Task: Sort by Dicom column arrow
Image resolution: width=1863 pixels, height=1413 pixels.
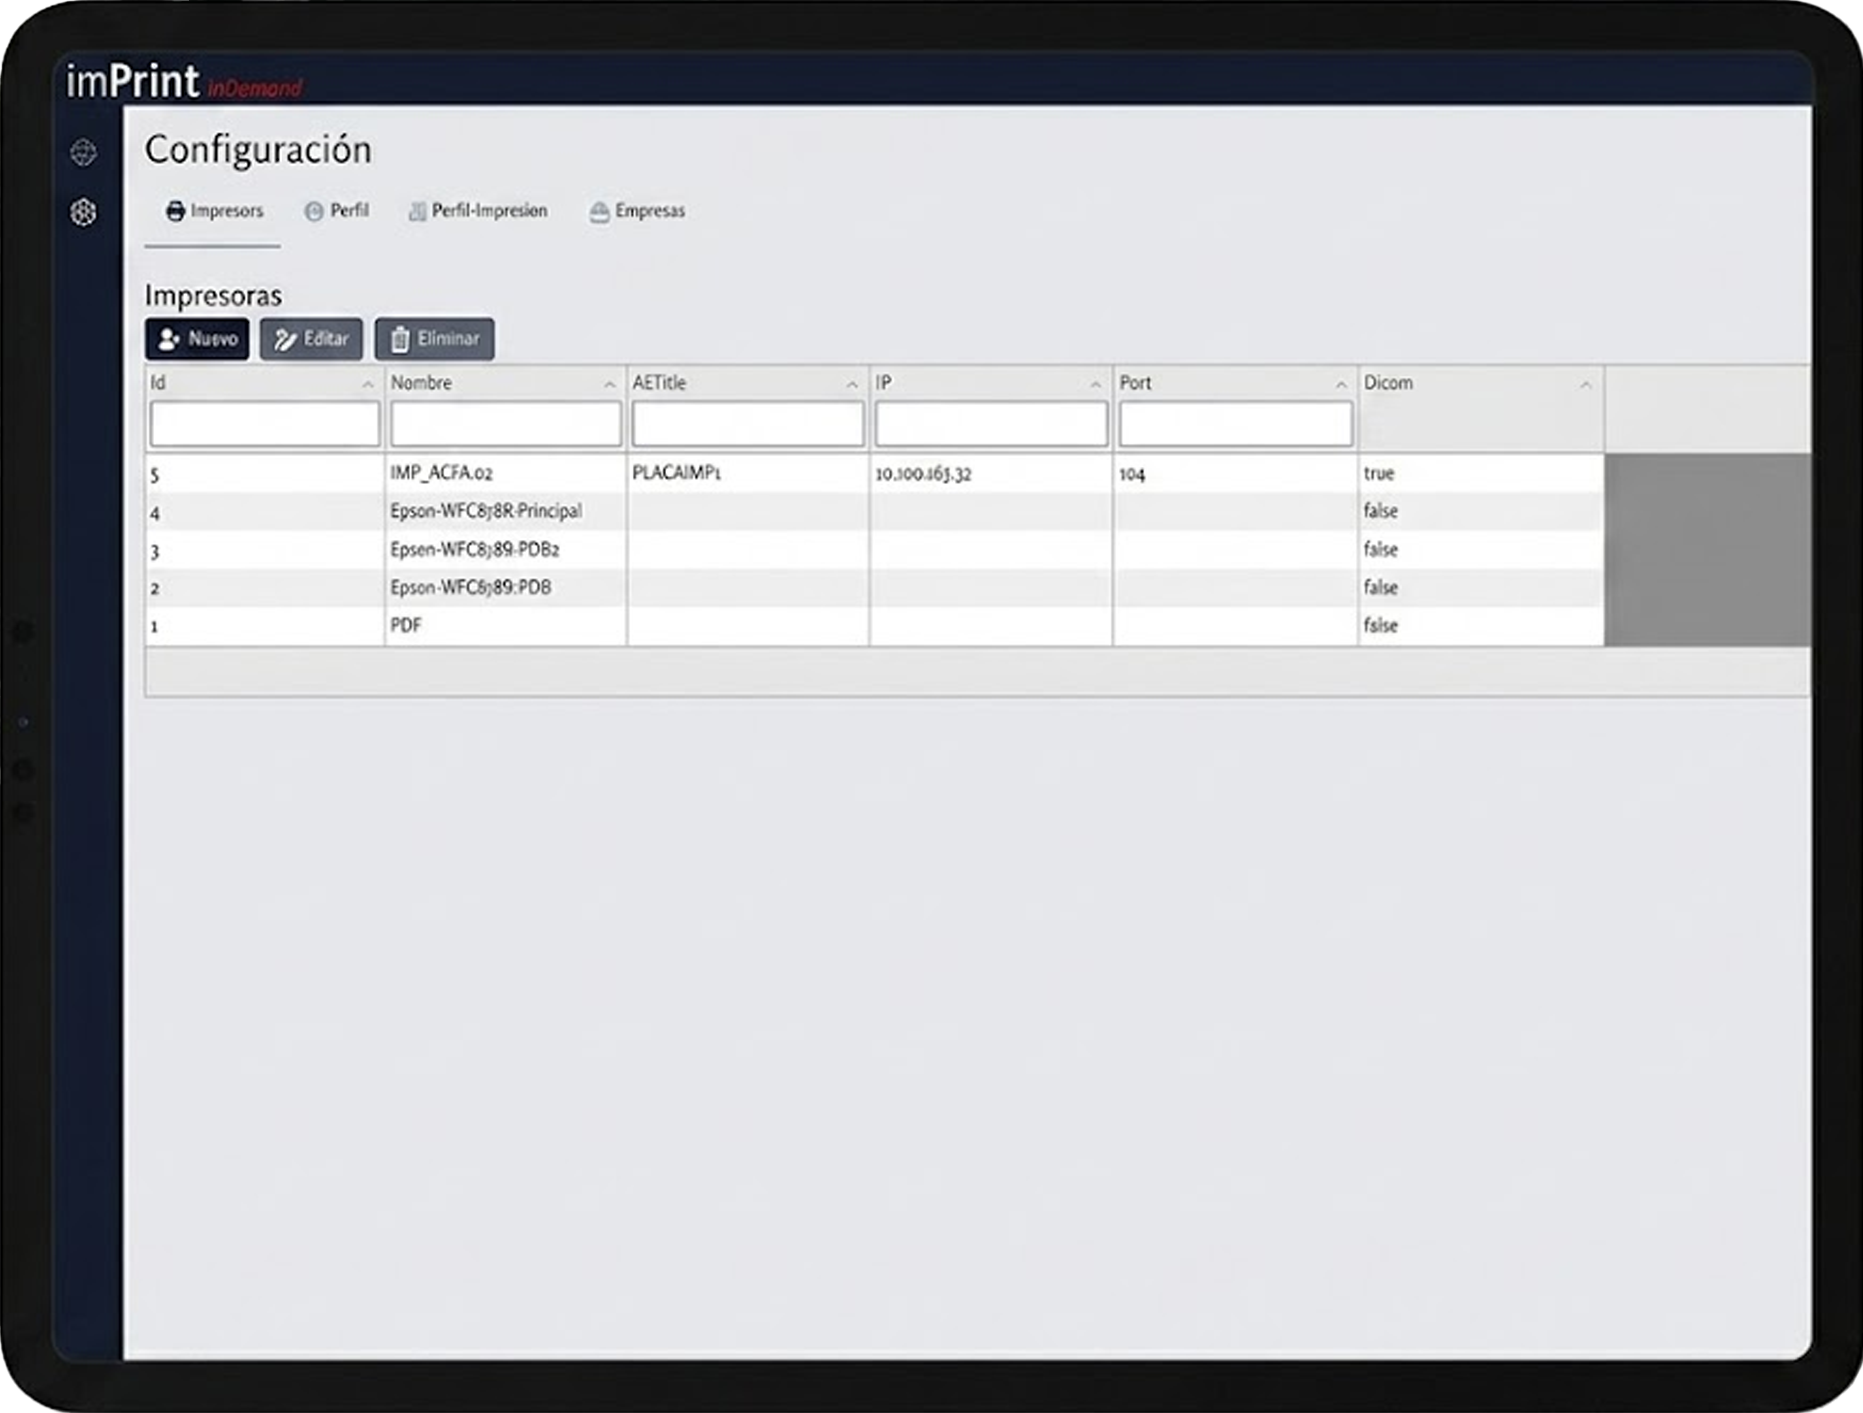Action: tap(1585, 385)
